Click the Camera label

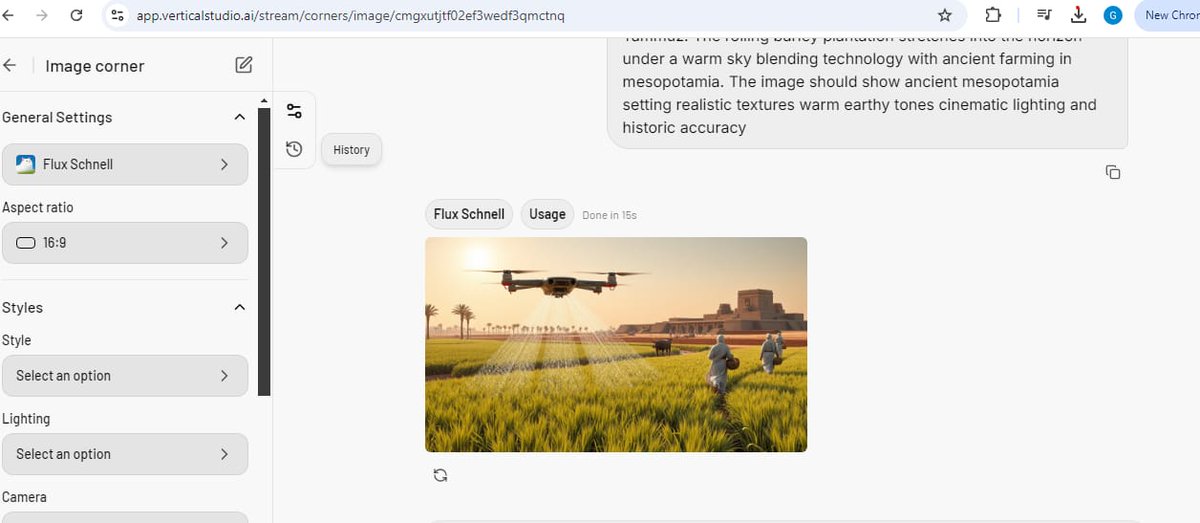[24, 497]
